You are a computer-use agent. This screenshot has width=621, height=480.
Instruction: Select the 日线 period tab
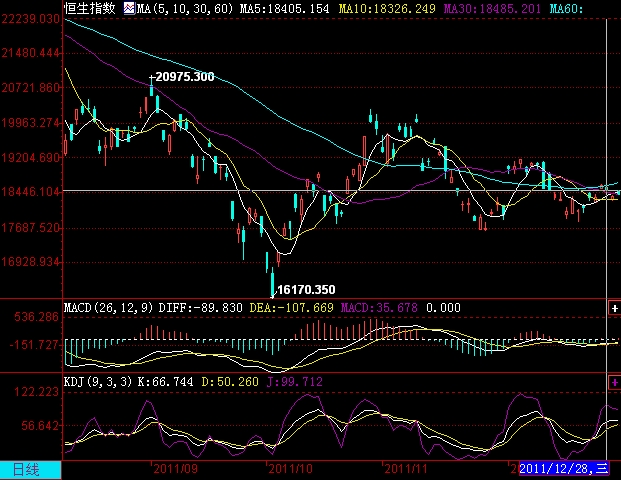pos(30,470)
